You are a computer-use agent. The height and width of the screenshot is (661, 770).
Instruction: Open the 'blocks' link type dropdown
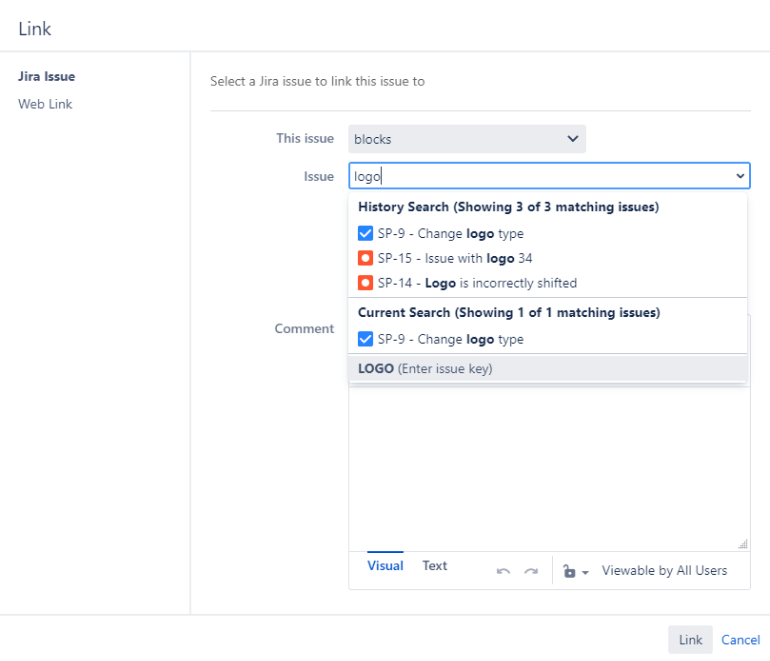pos(467,139)
